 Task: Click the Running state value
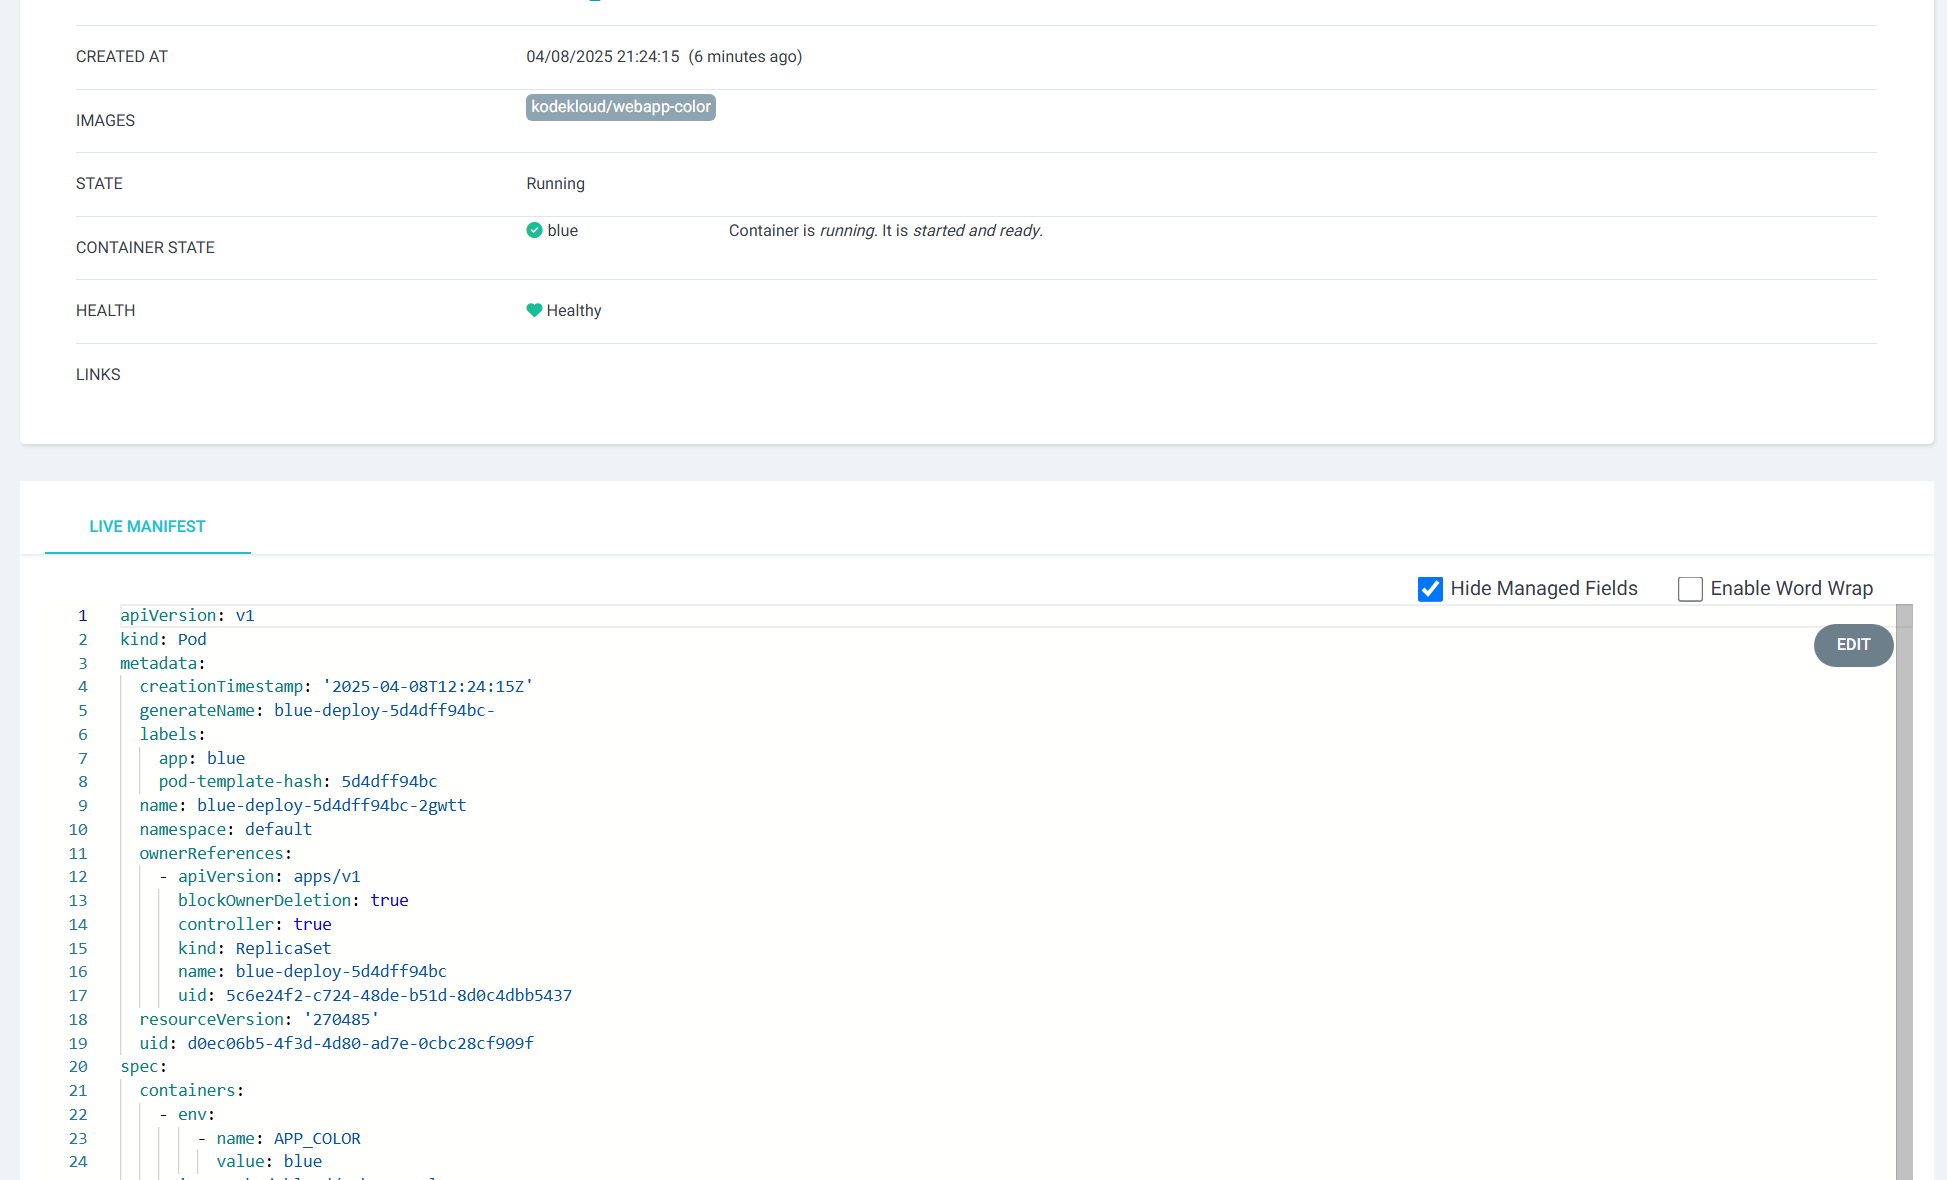tap(555, 184)
